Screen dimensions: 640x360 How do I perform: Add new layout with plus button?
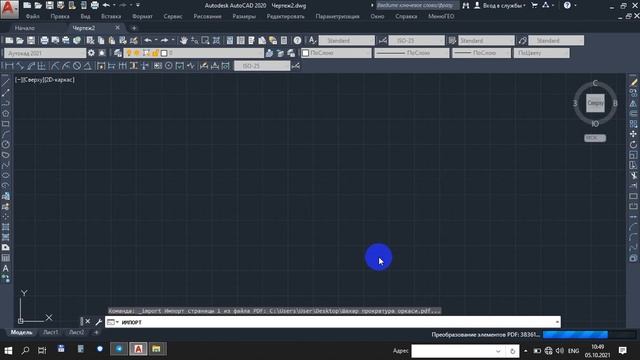click(x=96, y=332)
